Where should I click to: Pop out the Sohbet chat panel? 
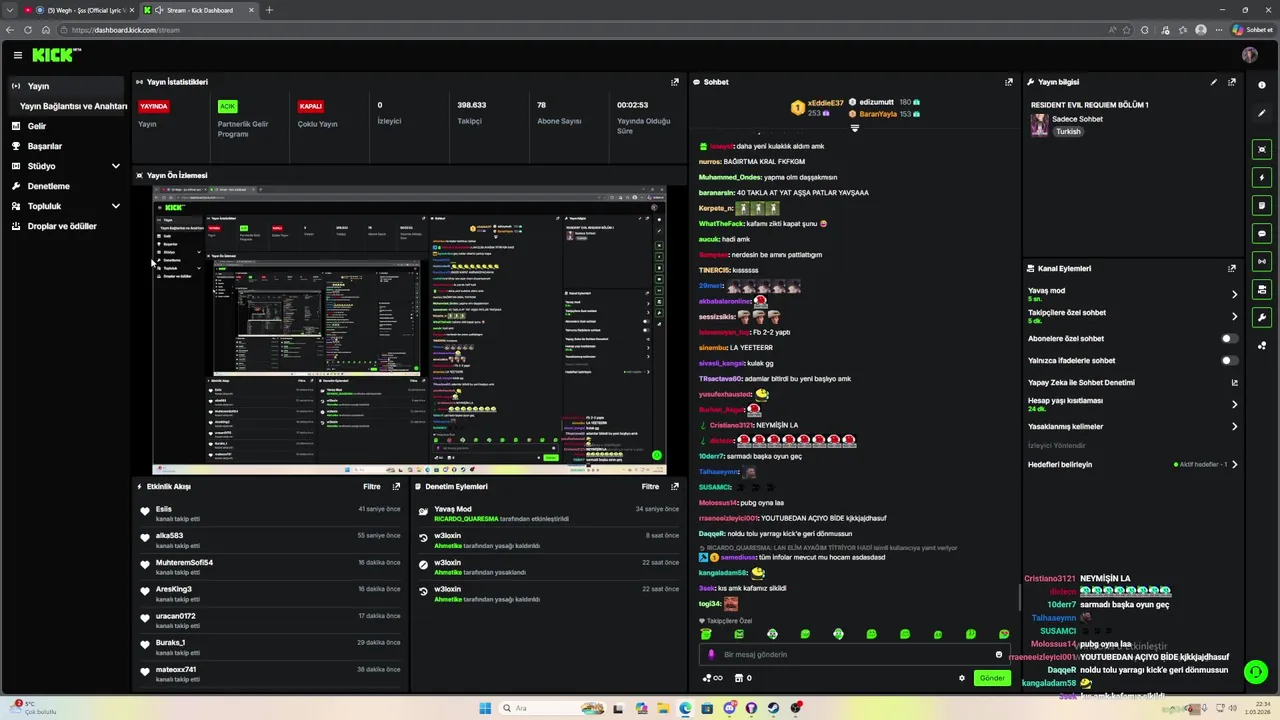point(1008,82)
